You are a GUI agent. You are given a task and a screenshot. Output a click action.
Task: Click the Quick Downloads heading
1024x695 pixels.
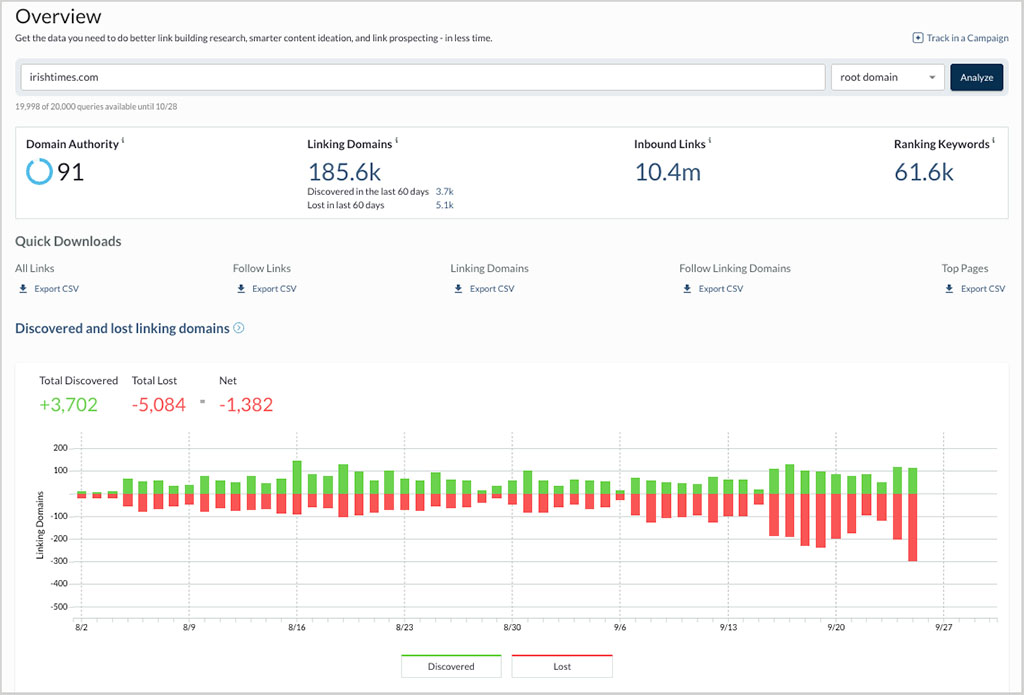pos(68,241)
